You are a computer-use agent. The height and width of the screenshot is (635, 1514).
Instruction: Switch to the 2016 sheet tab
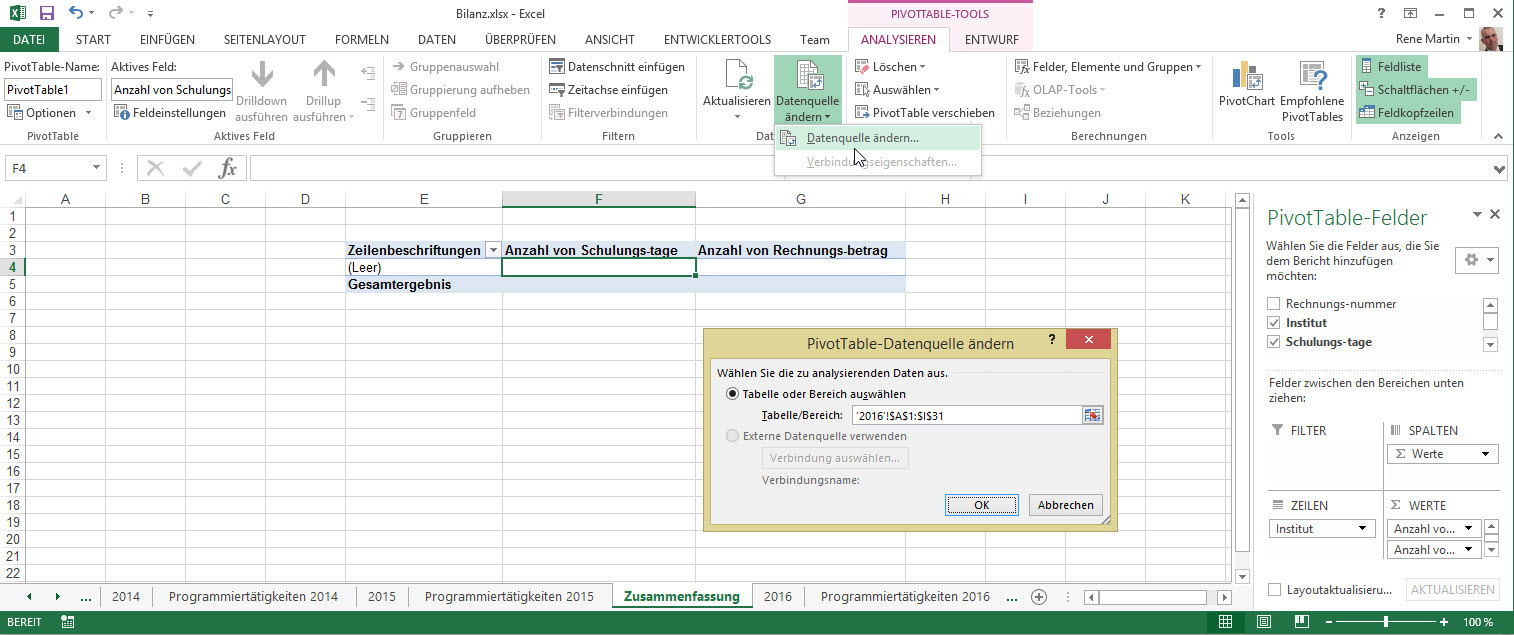pyautogui.click(x=777, y=597)
